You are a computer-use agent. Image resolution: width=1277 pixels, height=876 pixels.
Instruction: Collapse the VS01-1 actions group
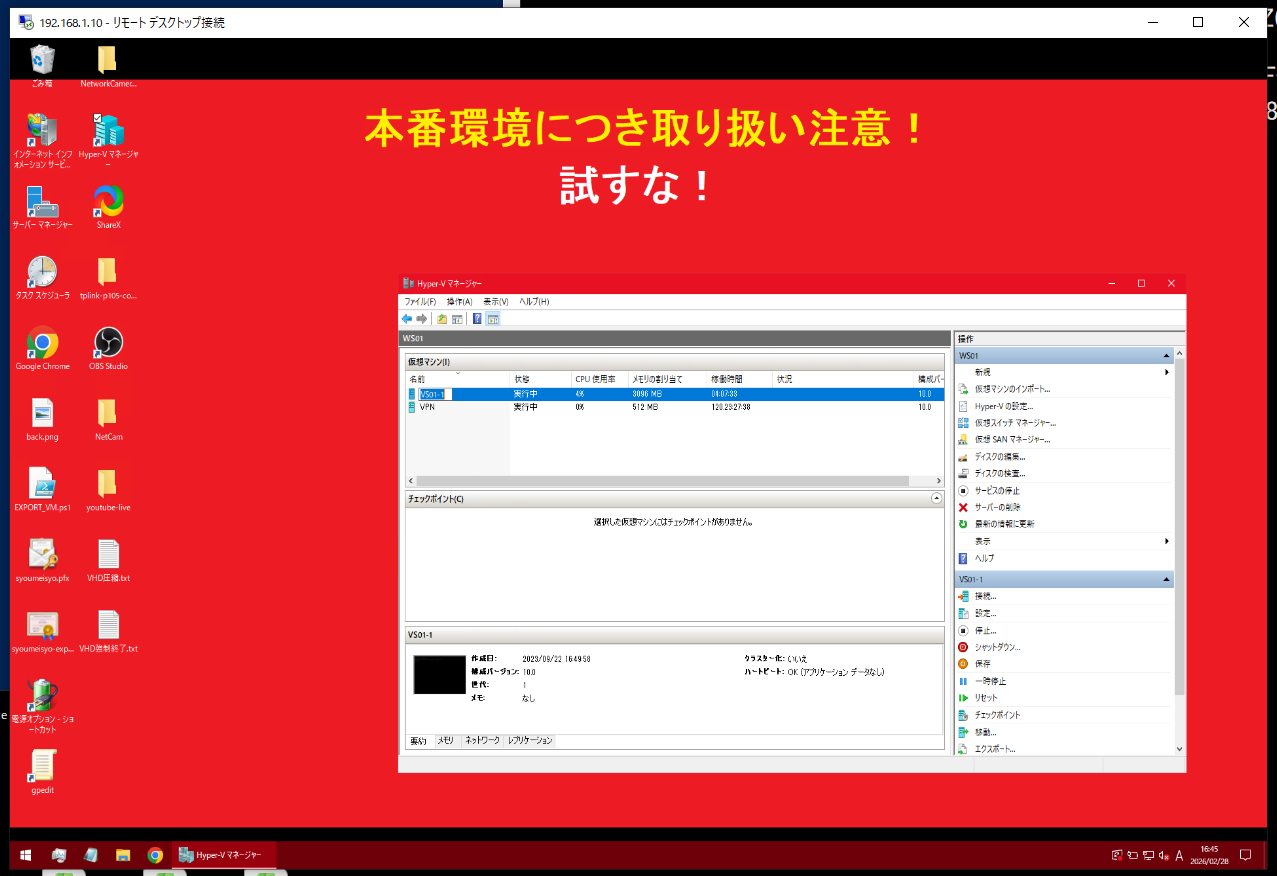pos(1166,578)
